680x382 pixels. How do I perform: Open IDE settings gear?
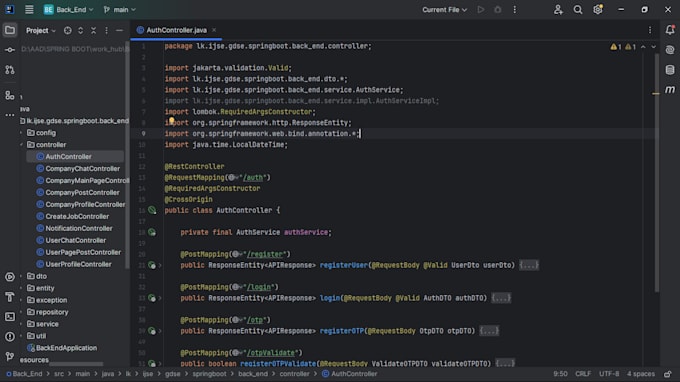(598, 10)
